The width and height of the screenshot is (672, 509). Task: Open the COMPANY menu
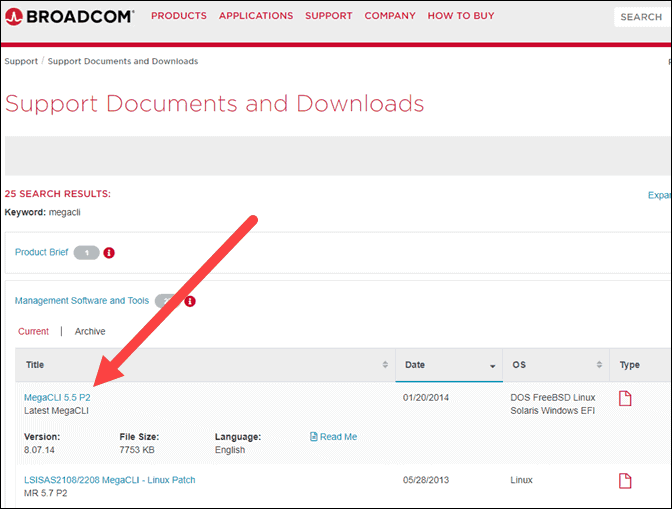tap(390, 16)
